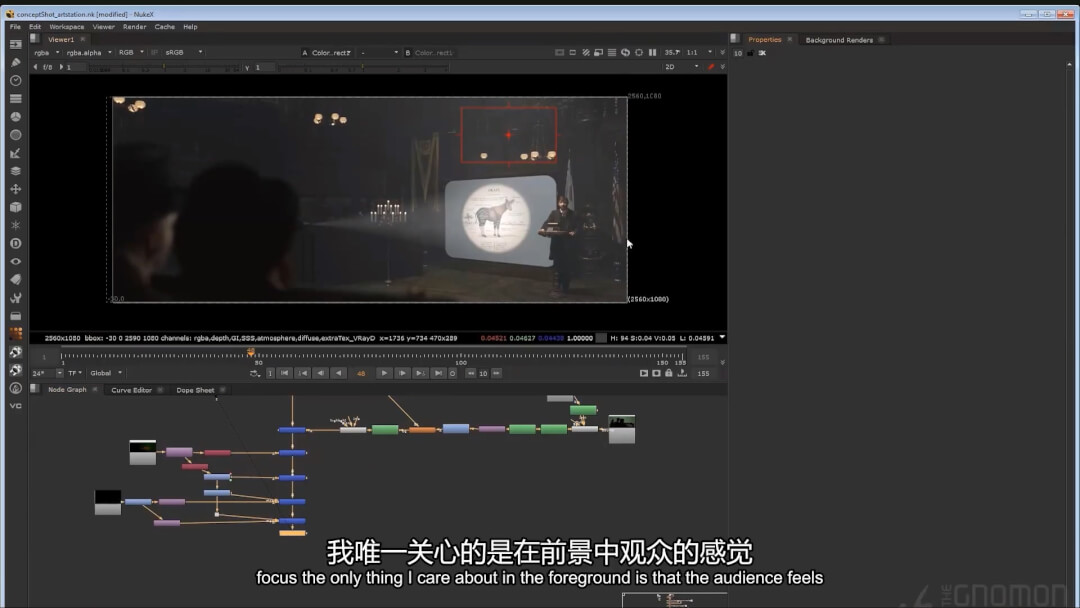Viewport: 1080px width, 608px height.
Task: Step forward one frame
Action: [x=402, y=373]
